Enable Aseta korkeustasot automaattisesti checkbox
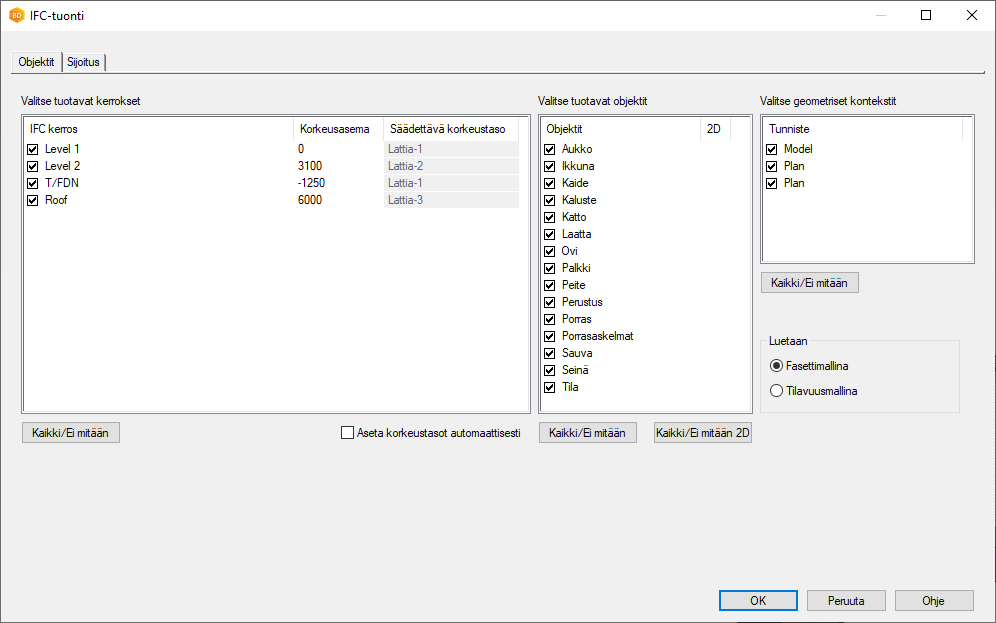This screenshot has height=623, width=996. tap(348, 433)
